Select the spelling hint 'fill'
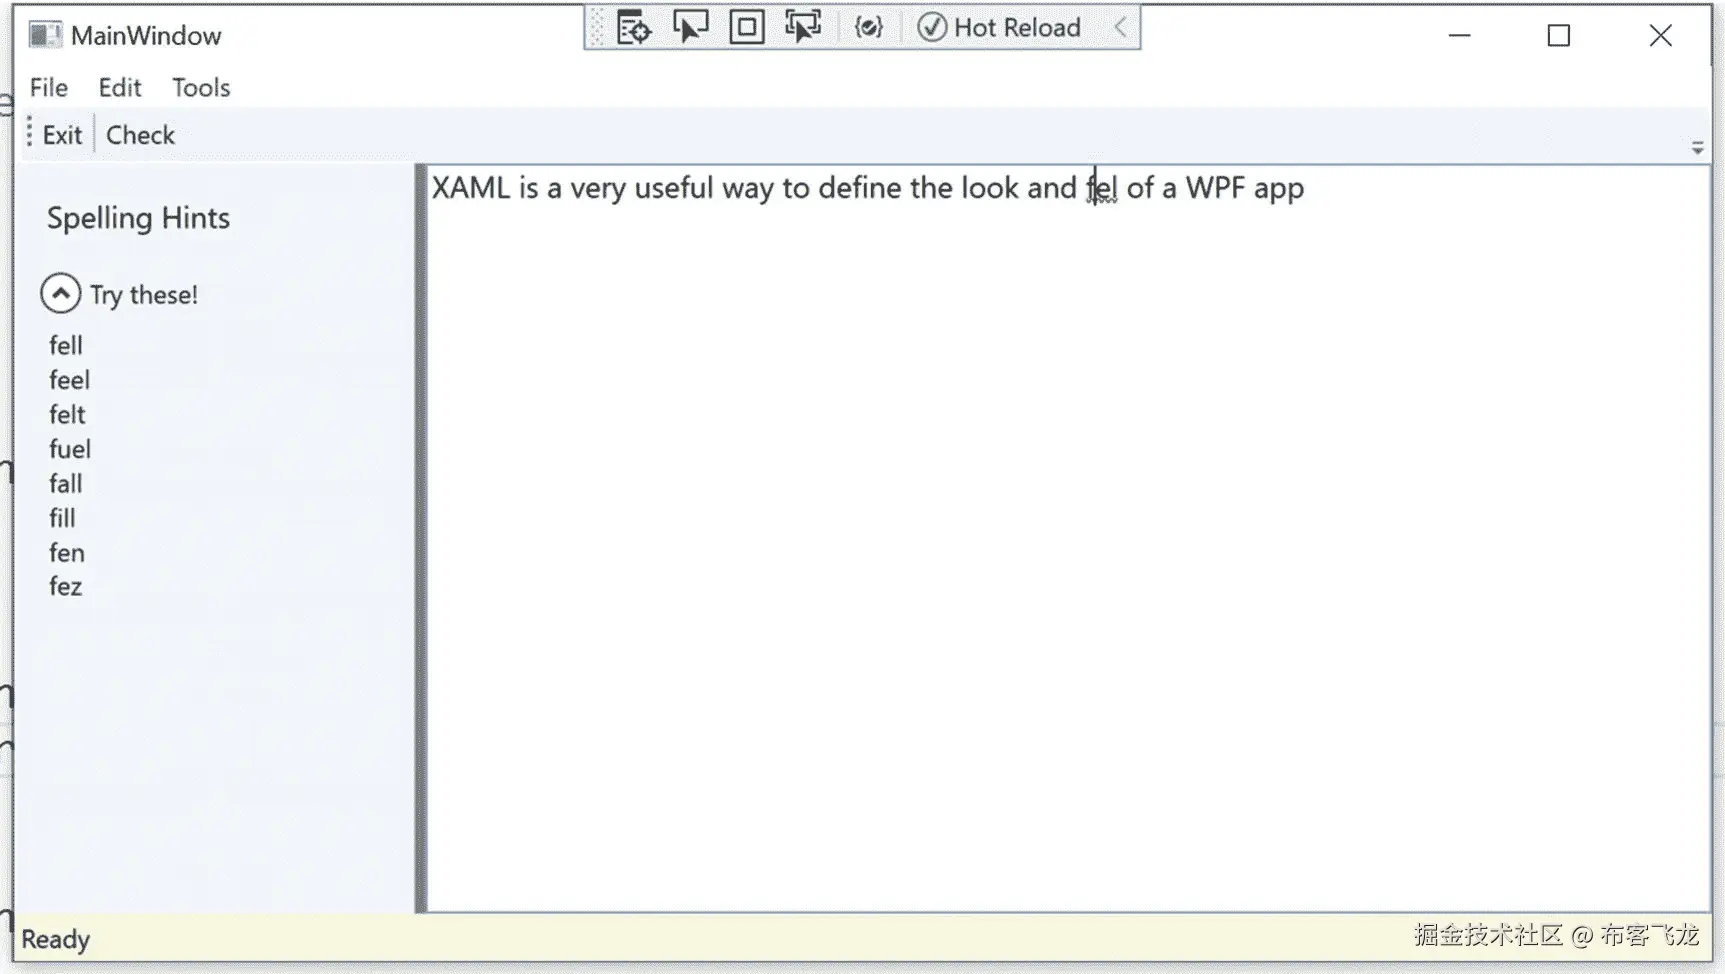 (x=62, y=518)
